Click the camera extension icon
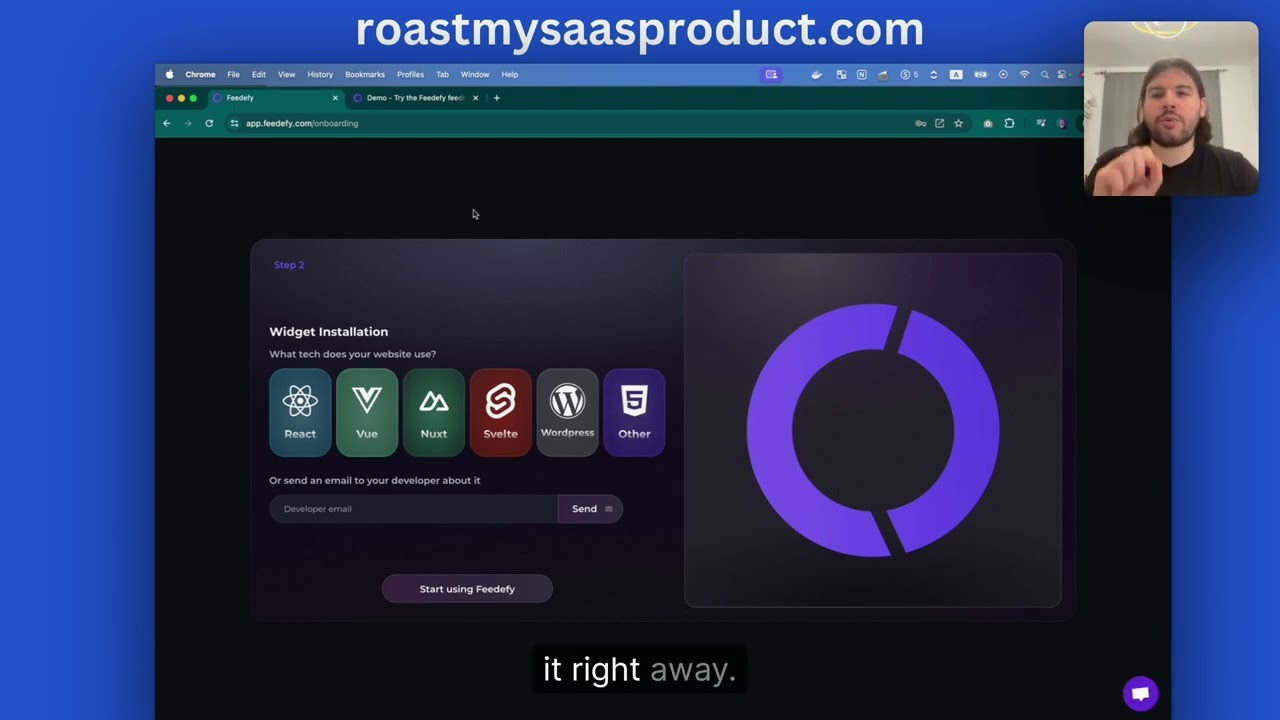The image size is (1280, 720). (988, 123)
